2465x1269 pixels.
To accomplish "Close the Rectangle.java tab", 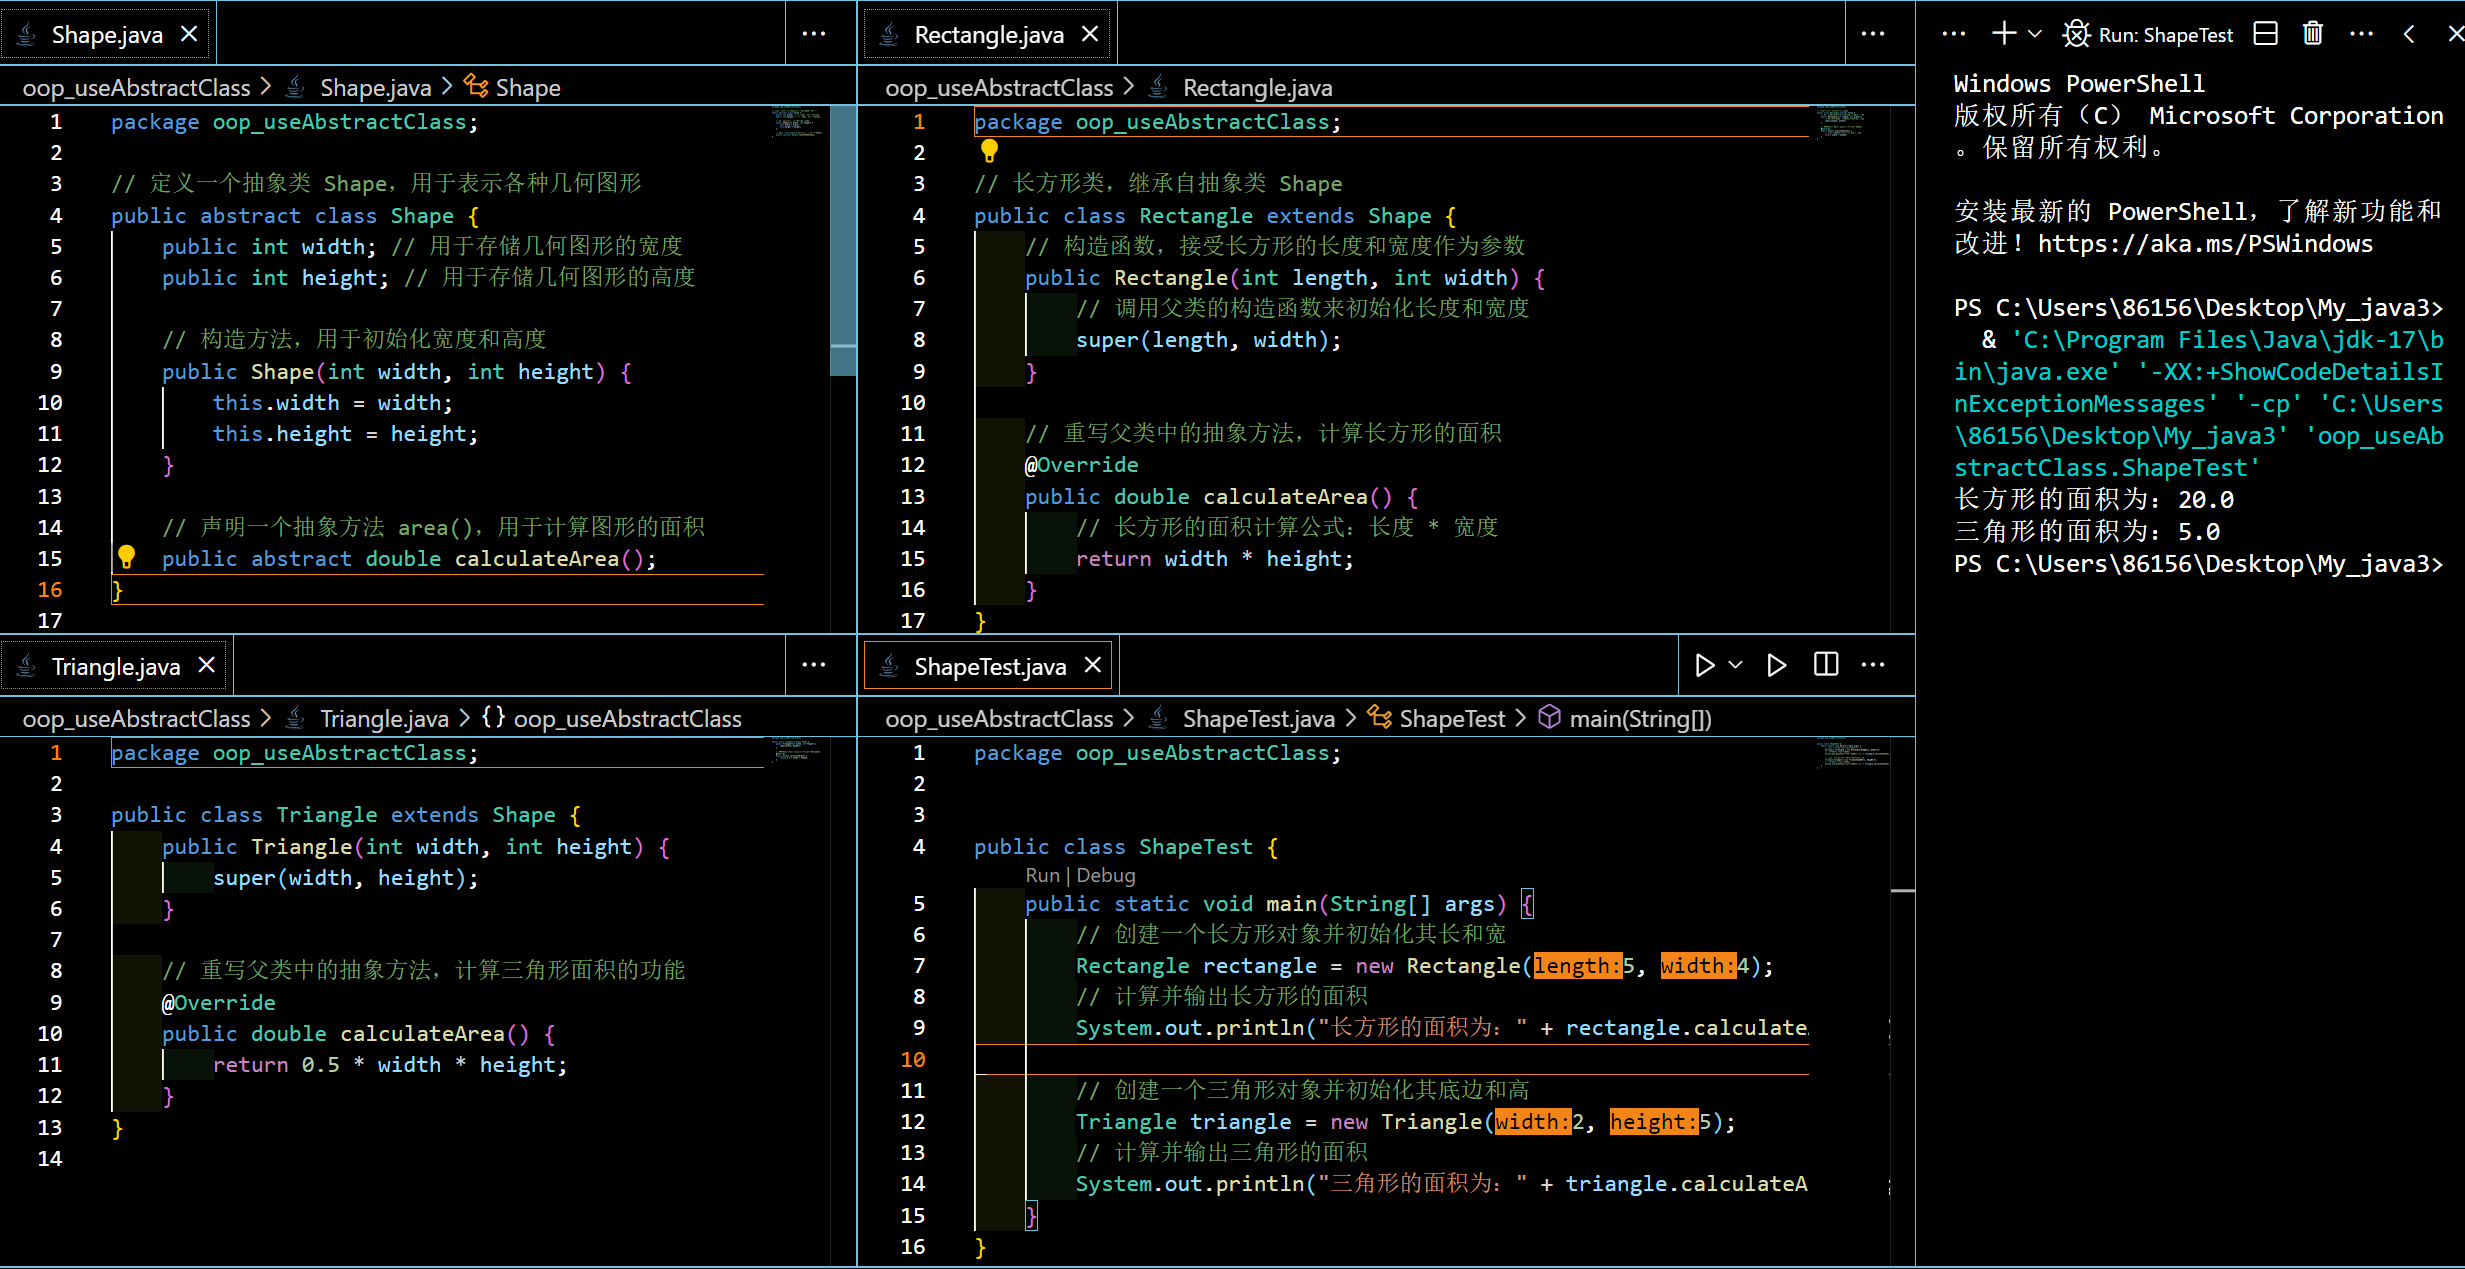I will click(1090, 34).
